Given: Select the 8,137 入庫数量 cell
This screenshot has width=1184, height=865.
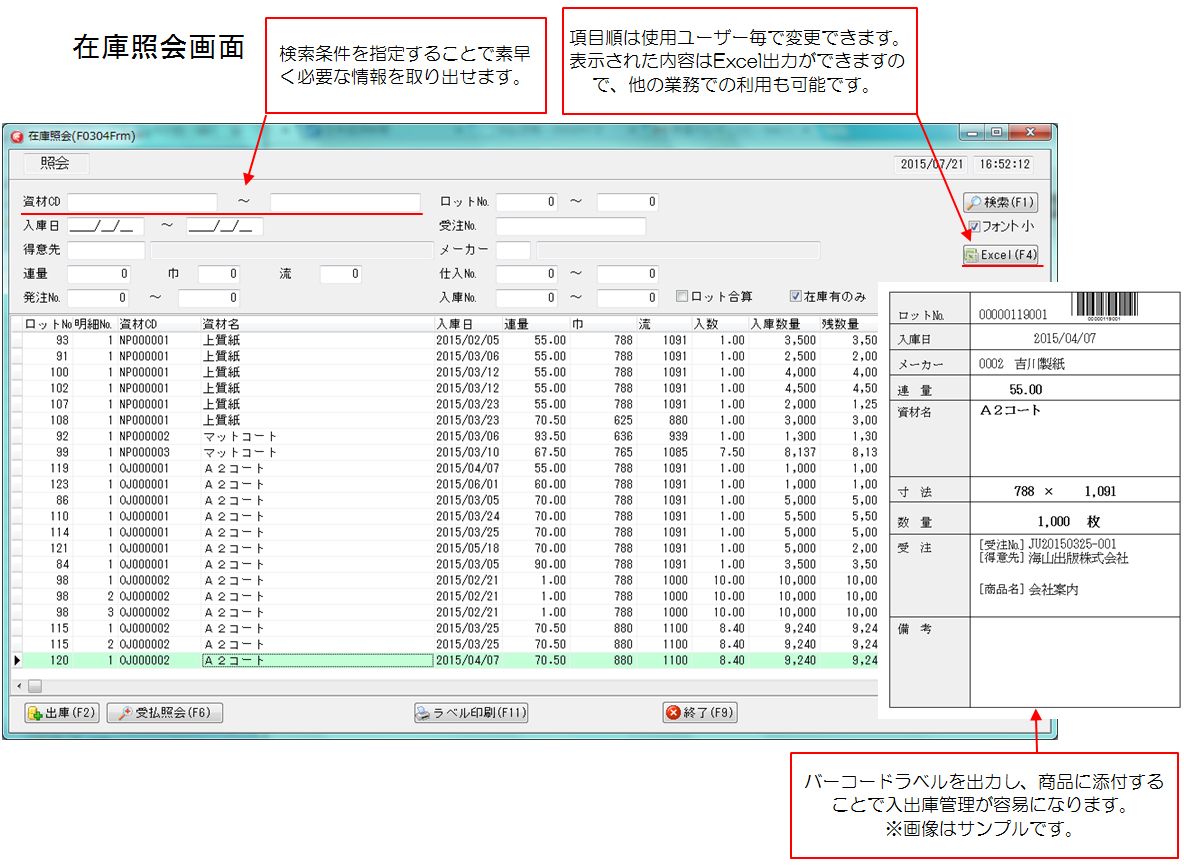Looking at the screenshot, I should (x=782, y=452).
